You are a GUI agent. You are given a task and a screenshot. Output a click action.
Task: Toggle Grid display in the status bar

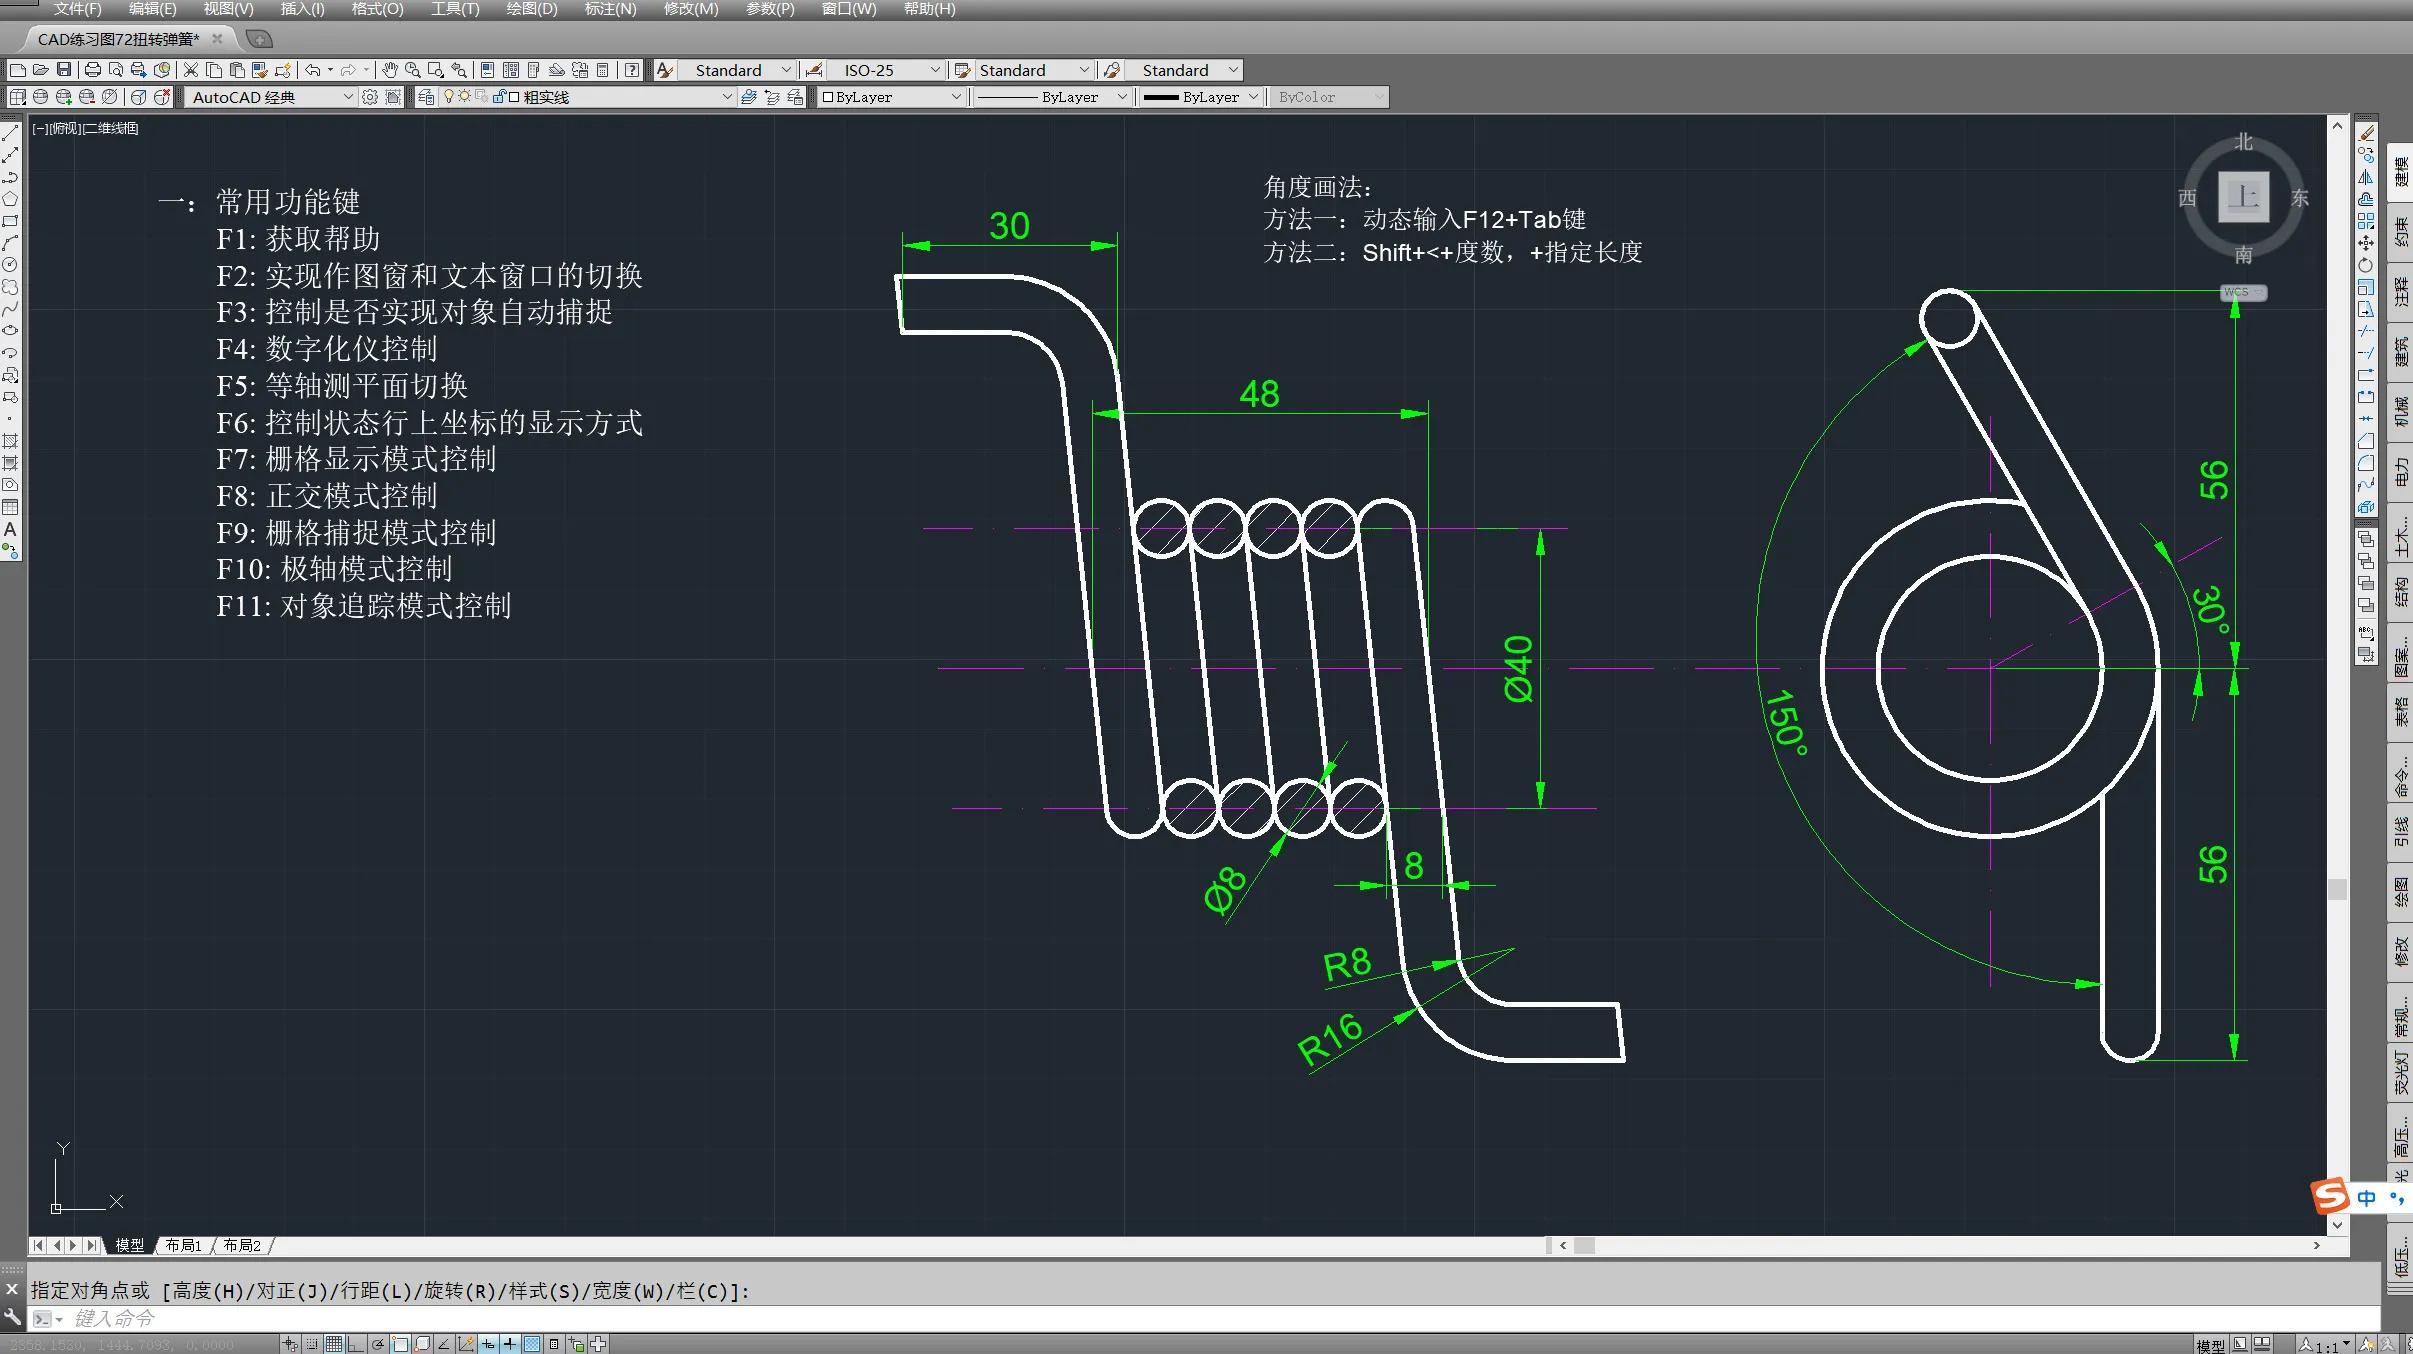coord(334,1343)
